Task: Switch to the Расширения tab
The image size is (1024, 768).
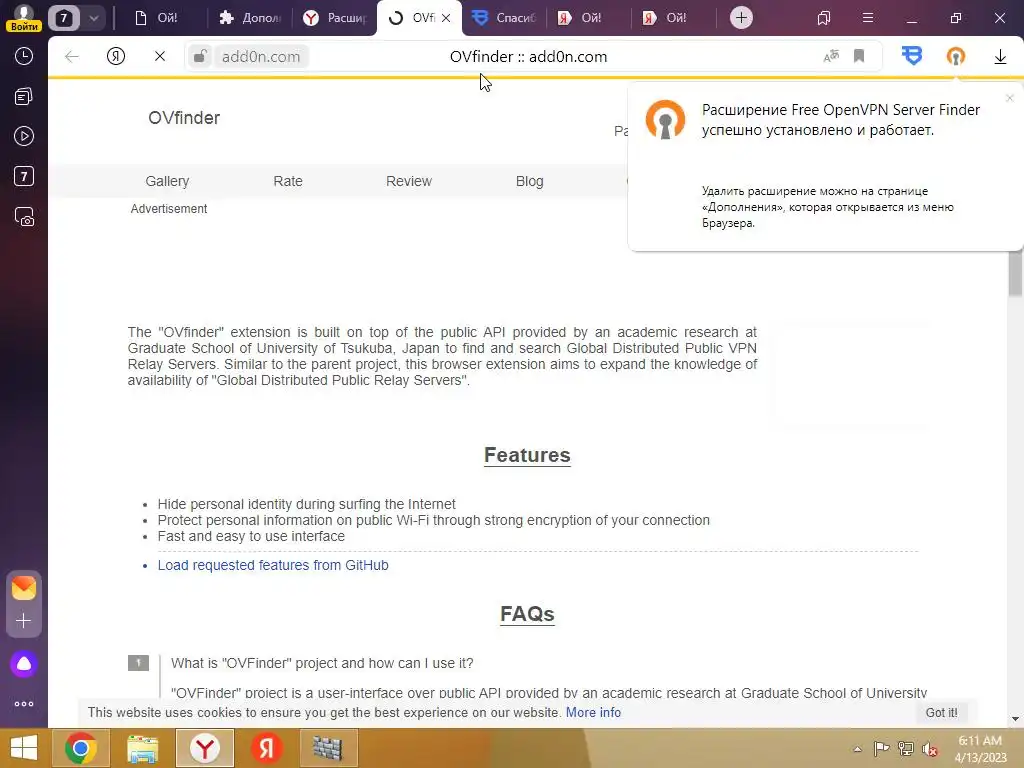Action: coord(334,18)
